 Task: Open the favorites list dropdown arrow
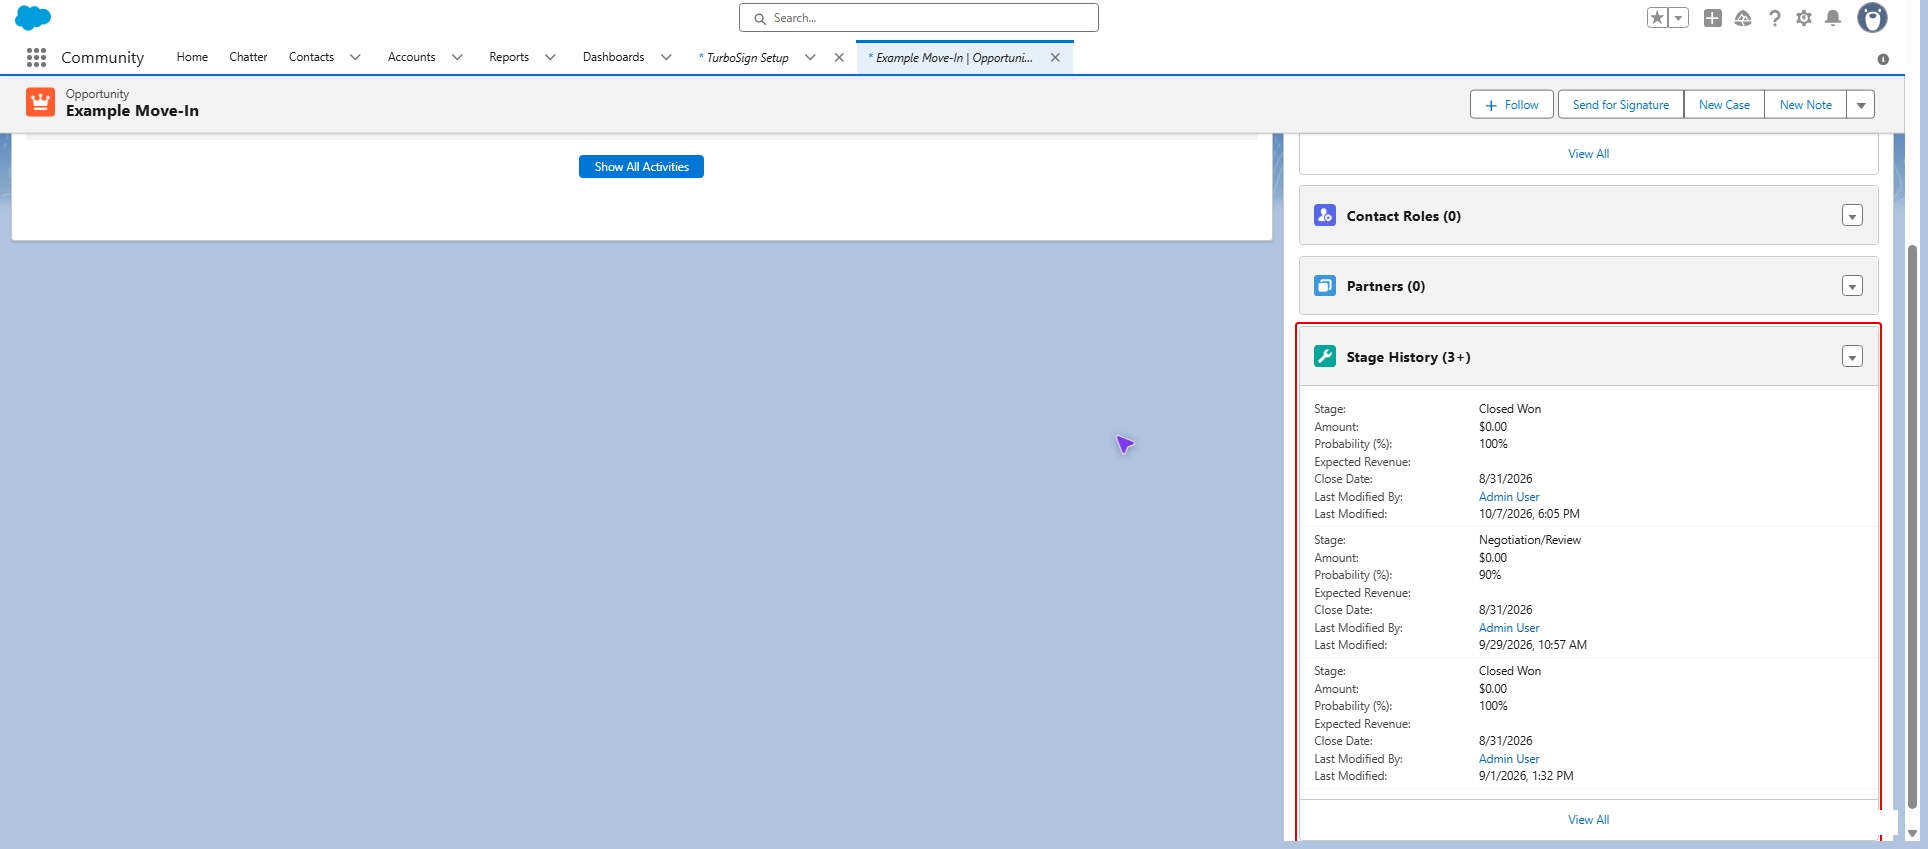(x=1679, y=18)
